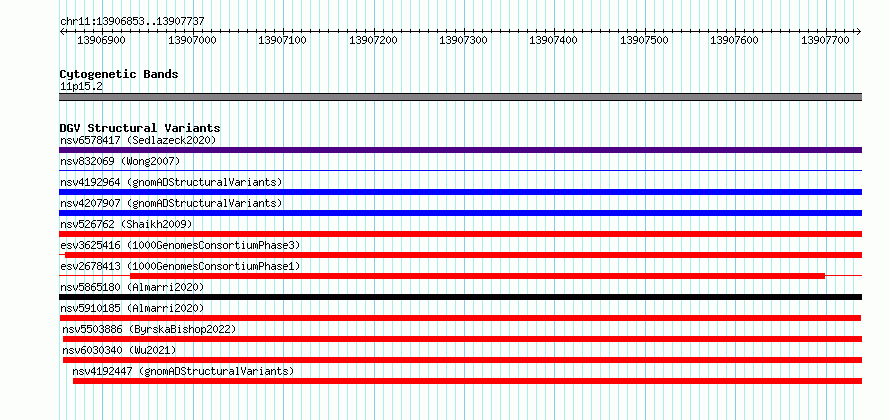Select the blue bar under nsv4192964

(460, 192)
